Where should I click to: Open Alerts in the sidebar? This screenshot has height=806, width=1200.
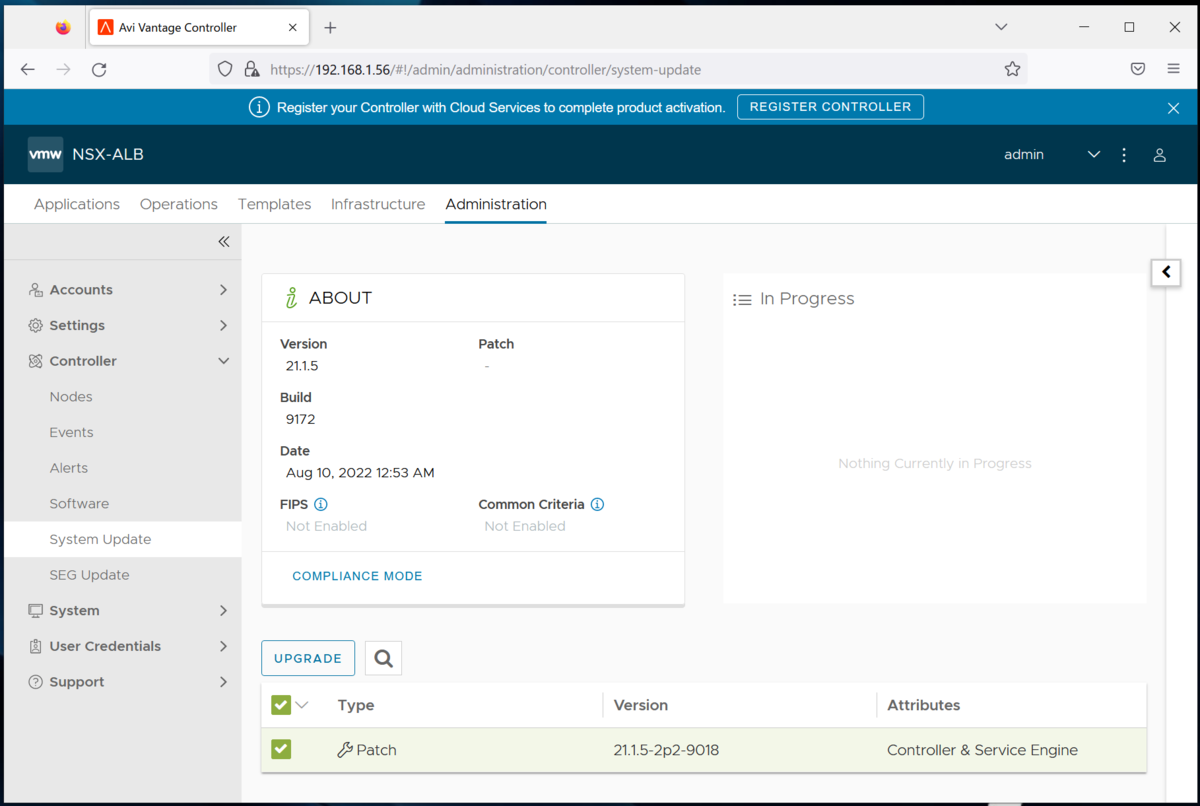coord(69,468)
